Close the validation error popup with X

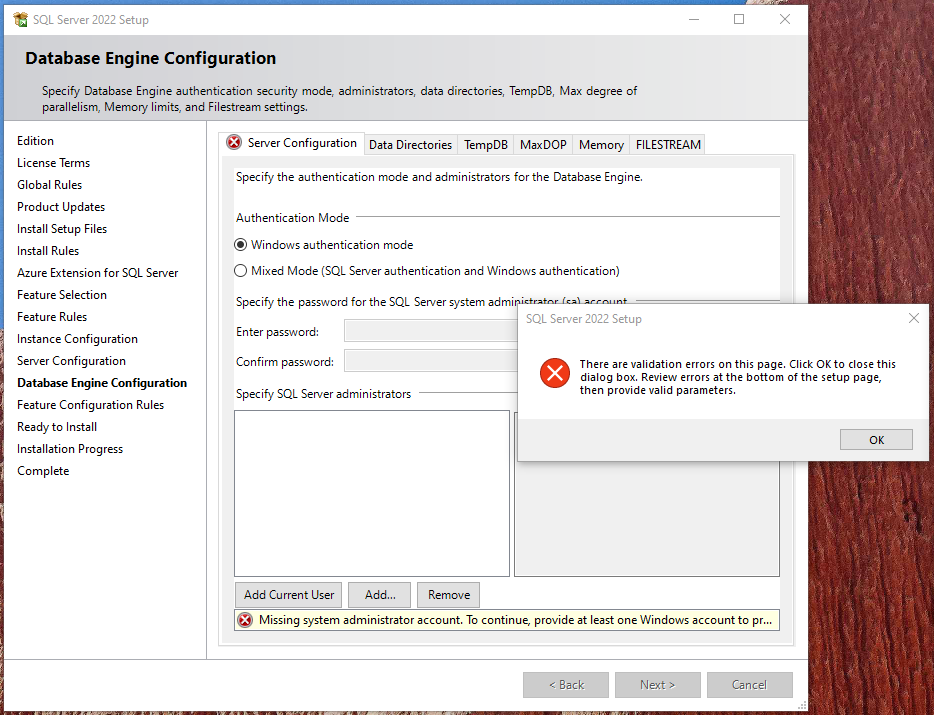click(913, 319)
